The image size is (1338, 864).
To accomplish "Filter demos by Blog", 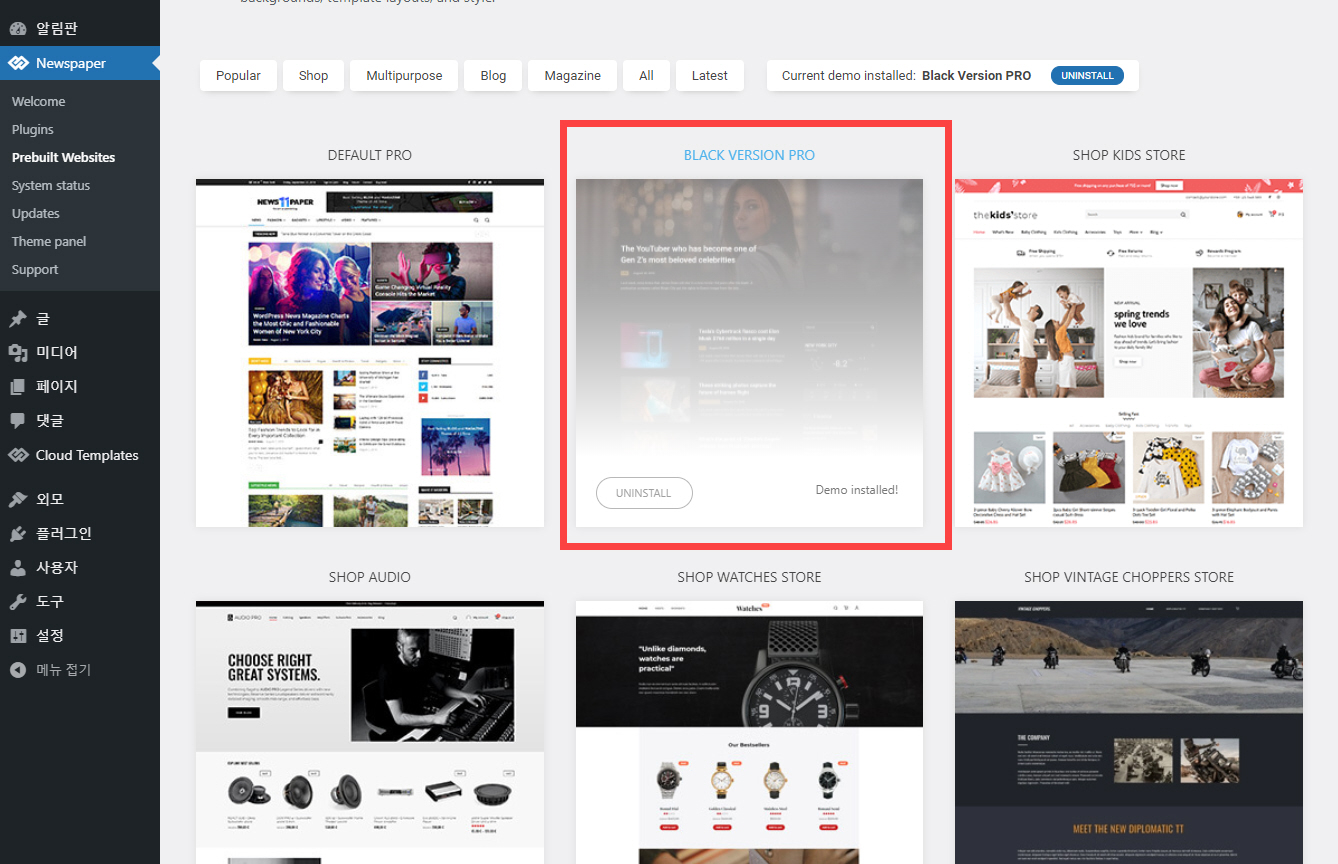I will pos(493,75).
